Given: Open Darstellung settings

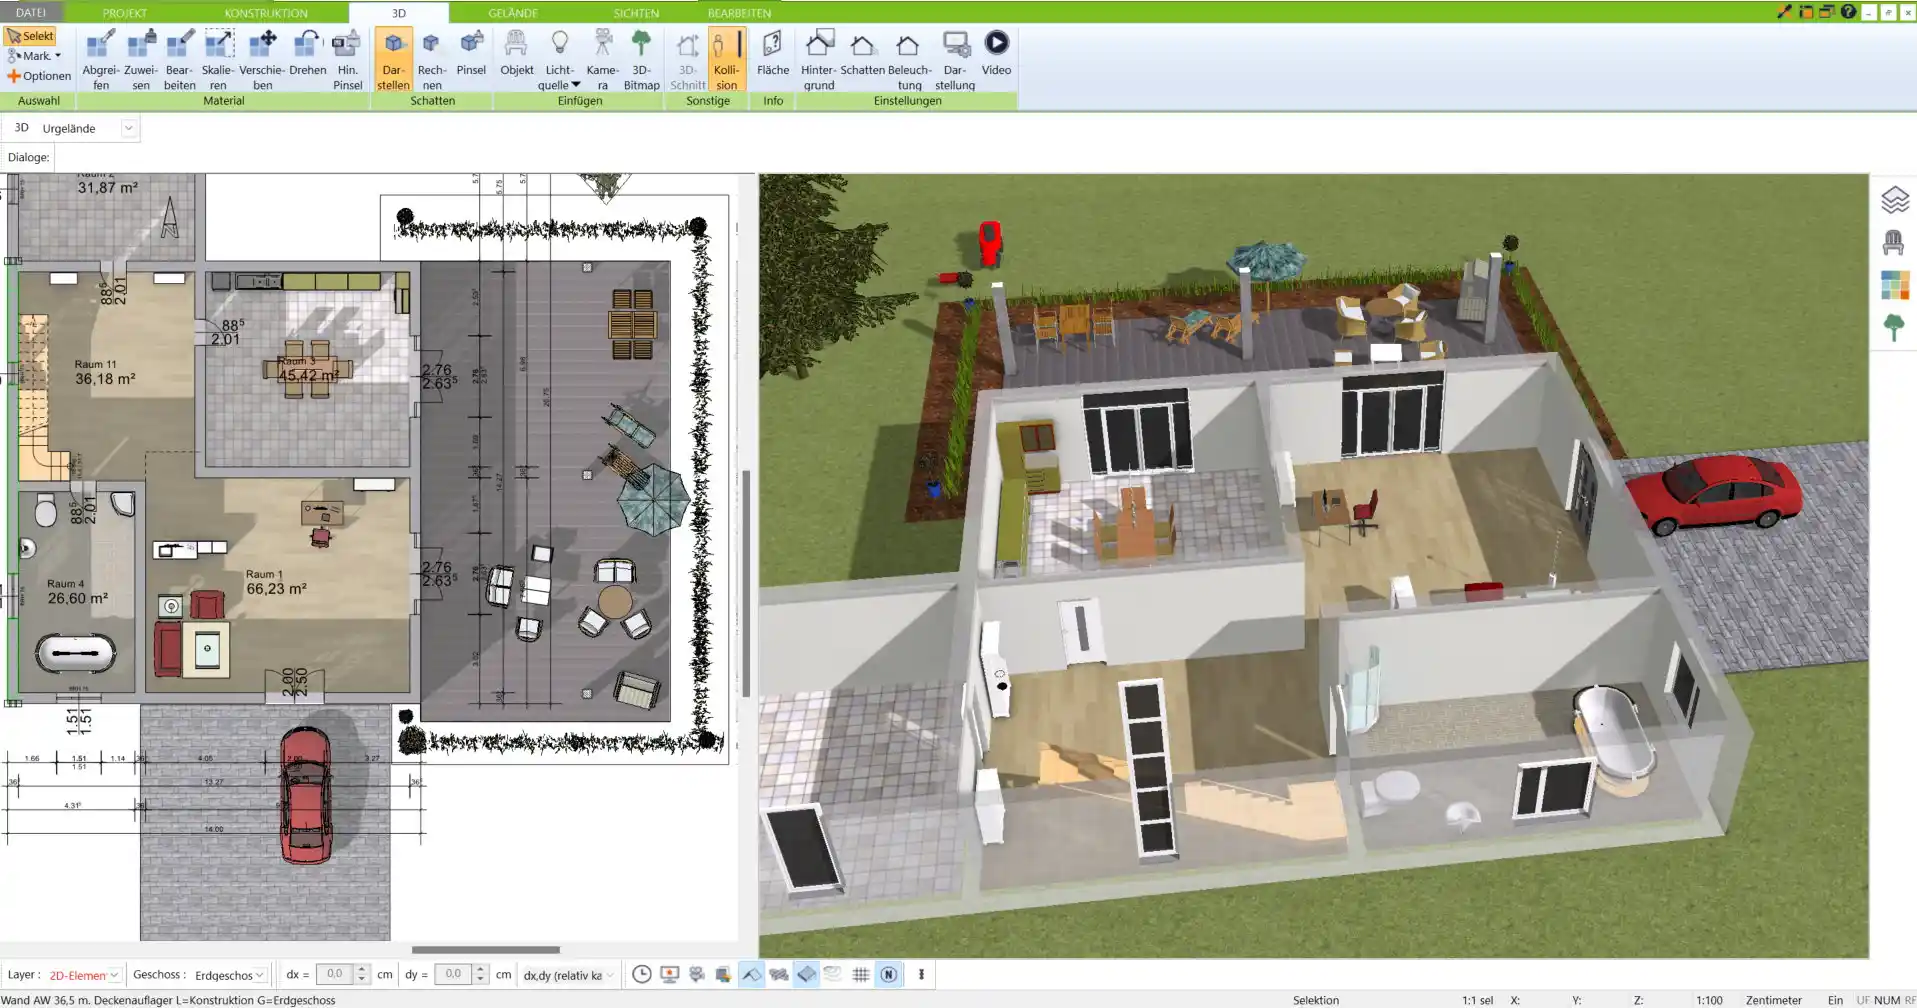Looking at the screenshot, I should coord(955,60).
